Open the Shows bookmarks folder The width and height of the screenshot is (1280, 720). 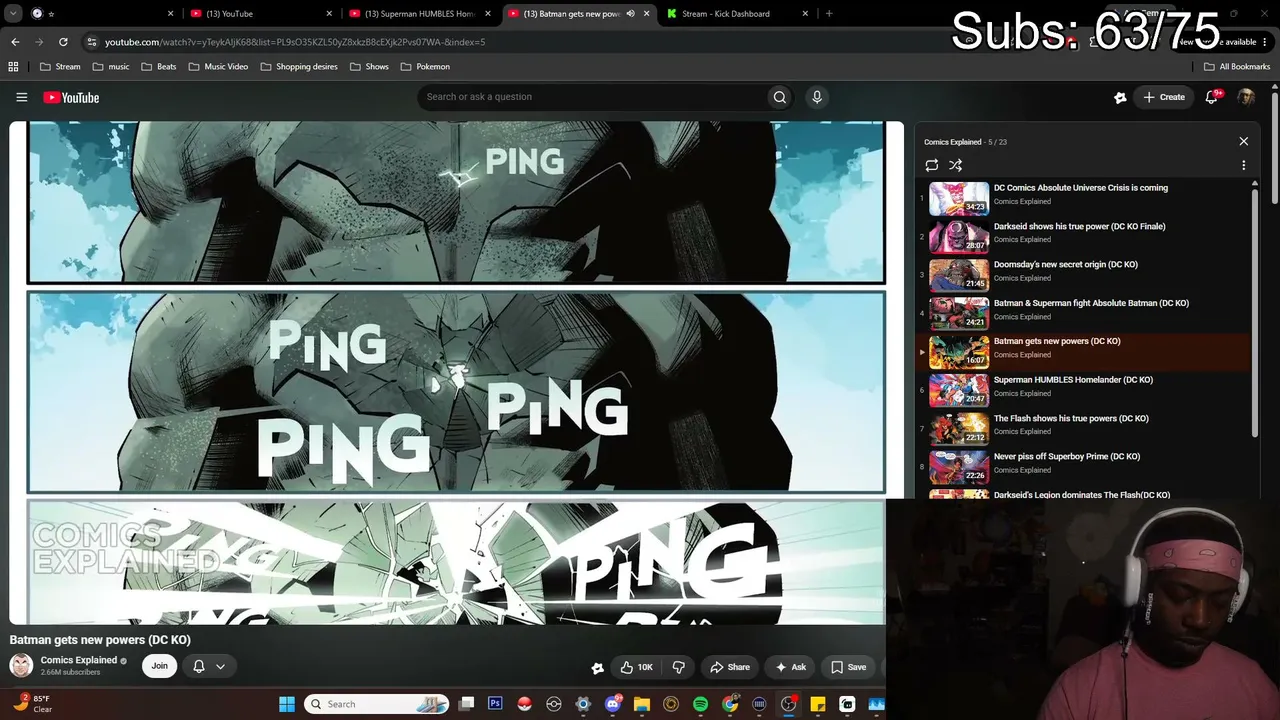[x=369, y=66]
